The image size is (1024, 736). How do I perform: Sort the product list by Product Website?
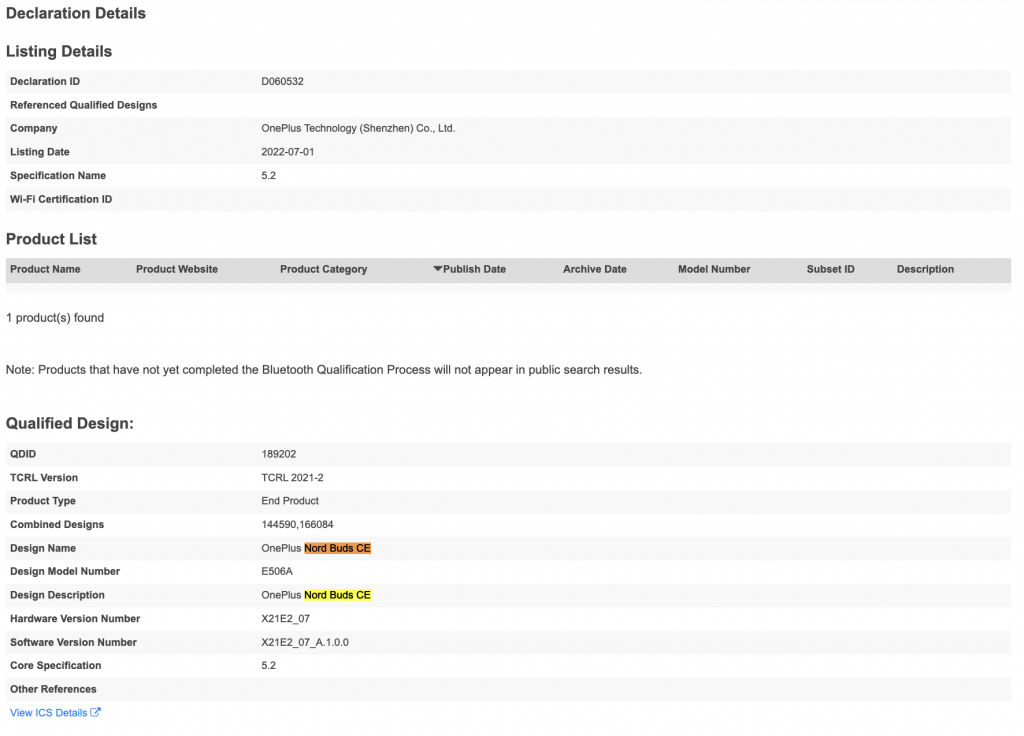coord(177,269)
